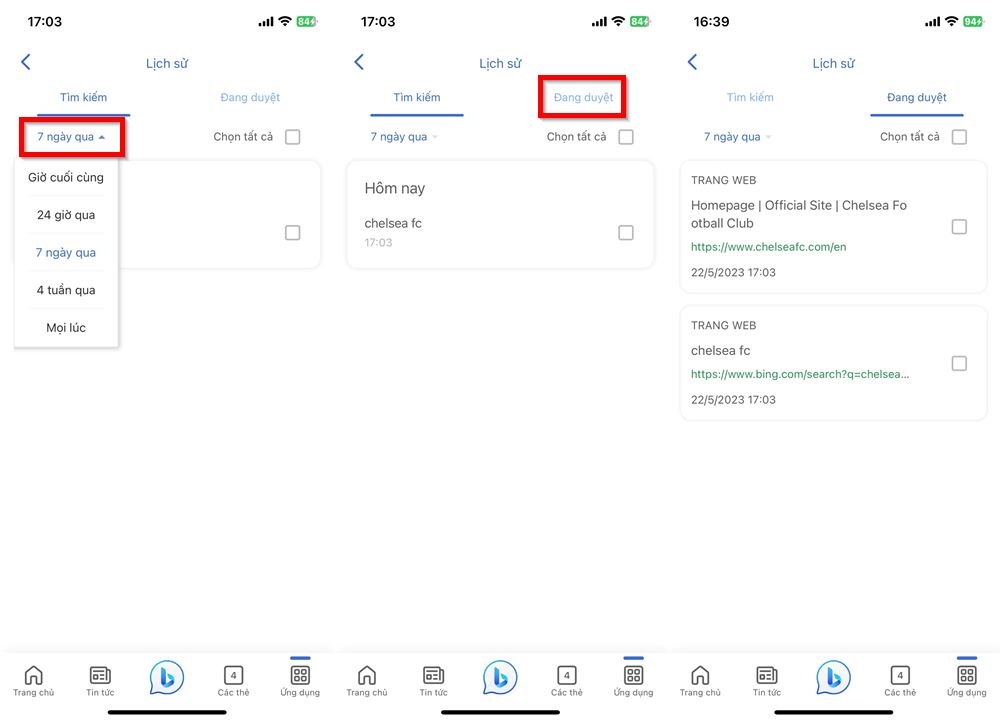Check the Chọn tất cả checkbox
The image size is (1000, 721).
tap(292, 137)
